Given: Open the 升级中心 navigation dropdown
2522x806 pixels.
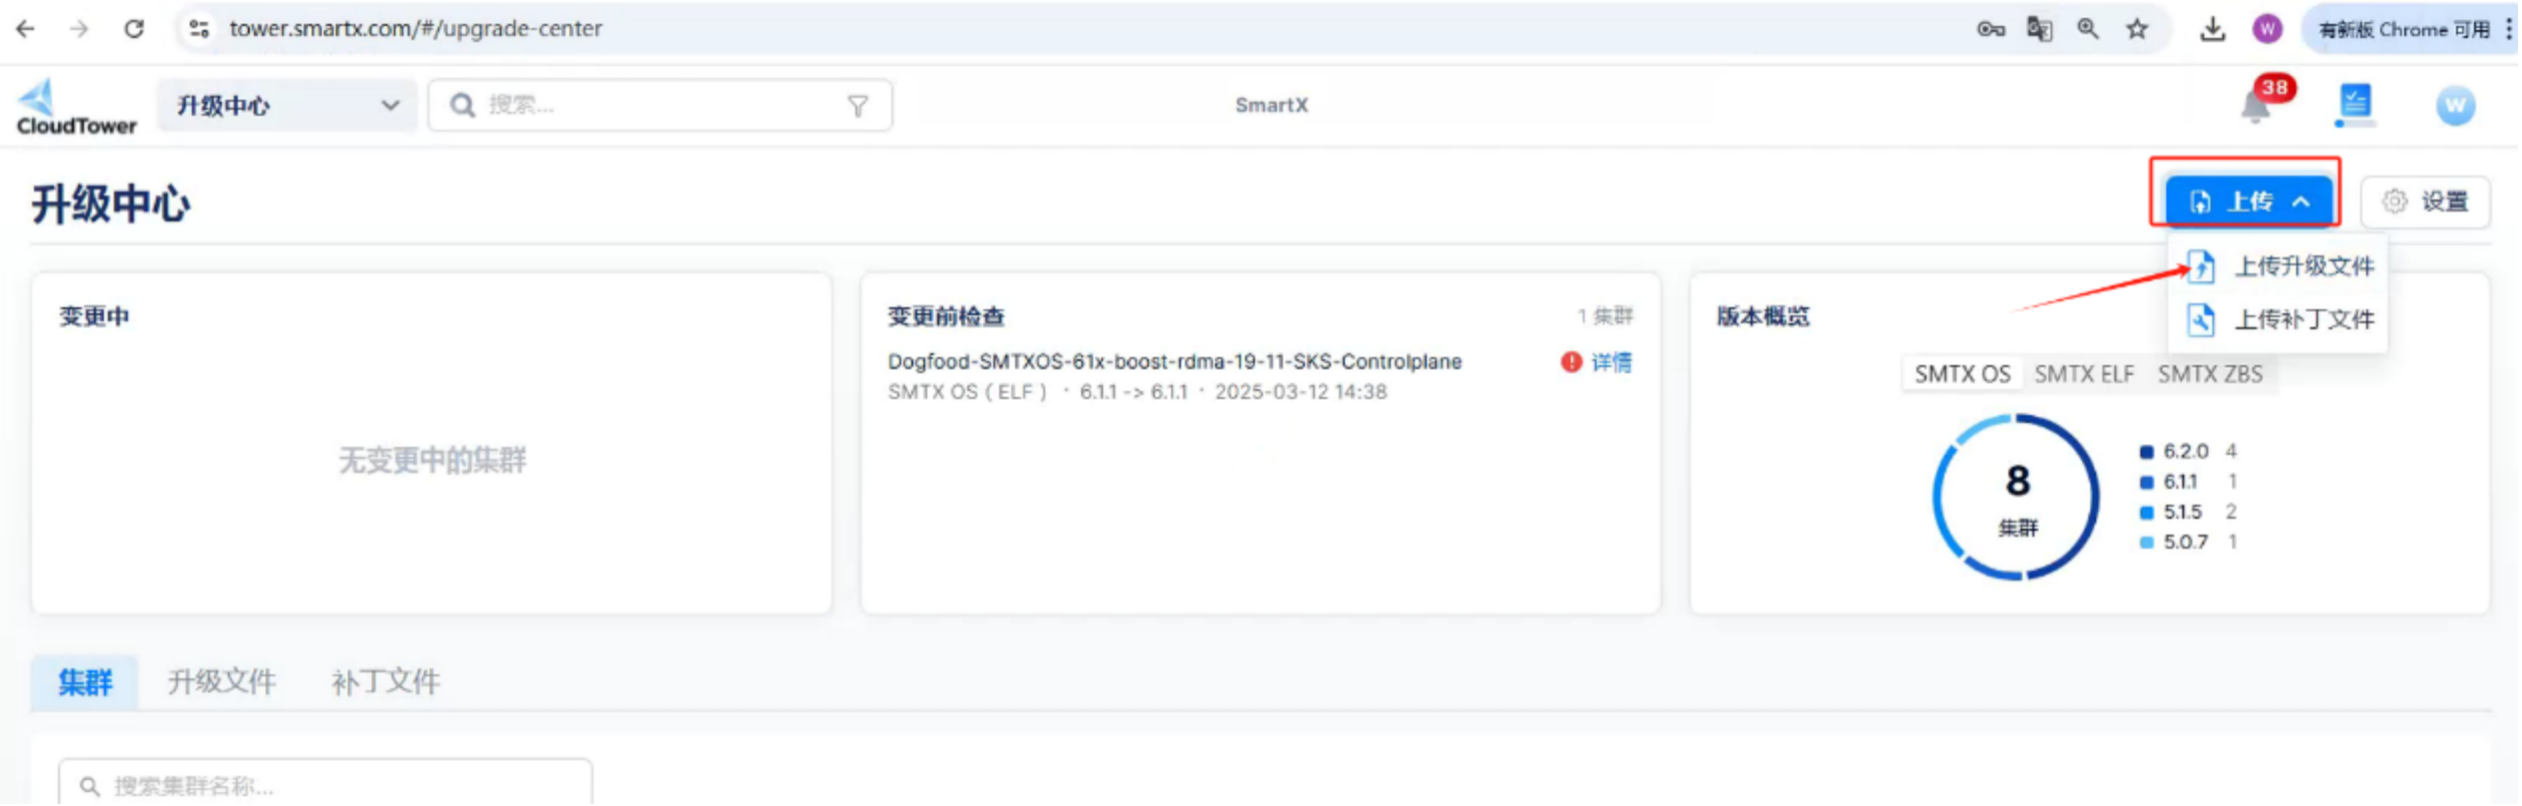Looking at the screenshot, I should point(287,105).
